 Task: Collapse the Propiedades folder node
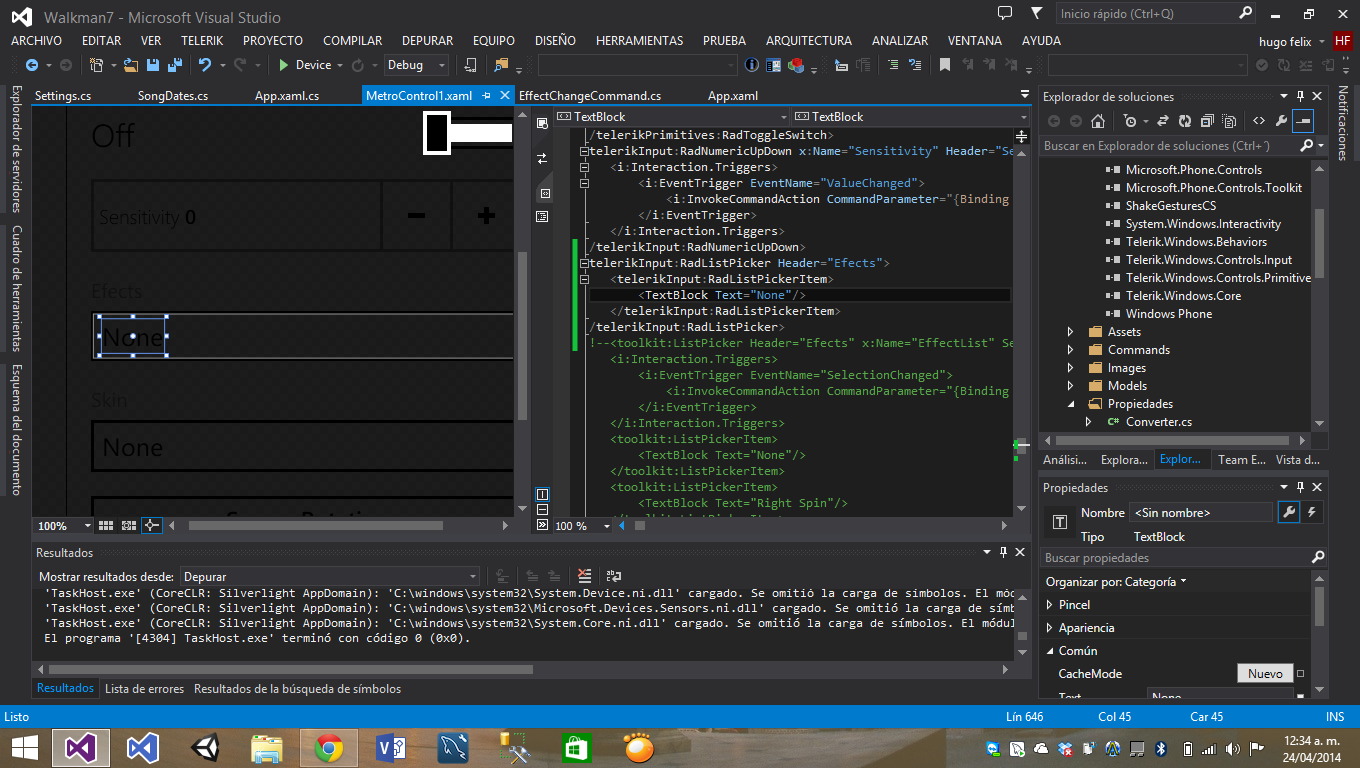(1071, 404)
